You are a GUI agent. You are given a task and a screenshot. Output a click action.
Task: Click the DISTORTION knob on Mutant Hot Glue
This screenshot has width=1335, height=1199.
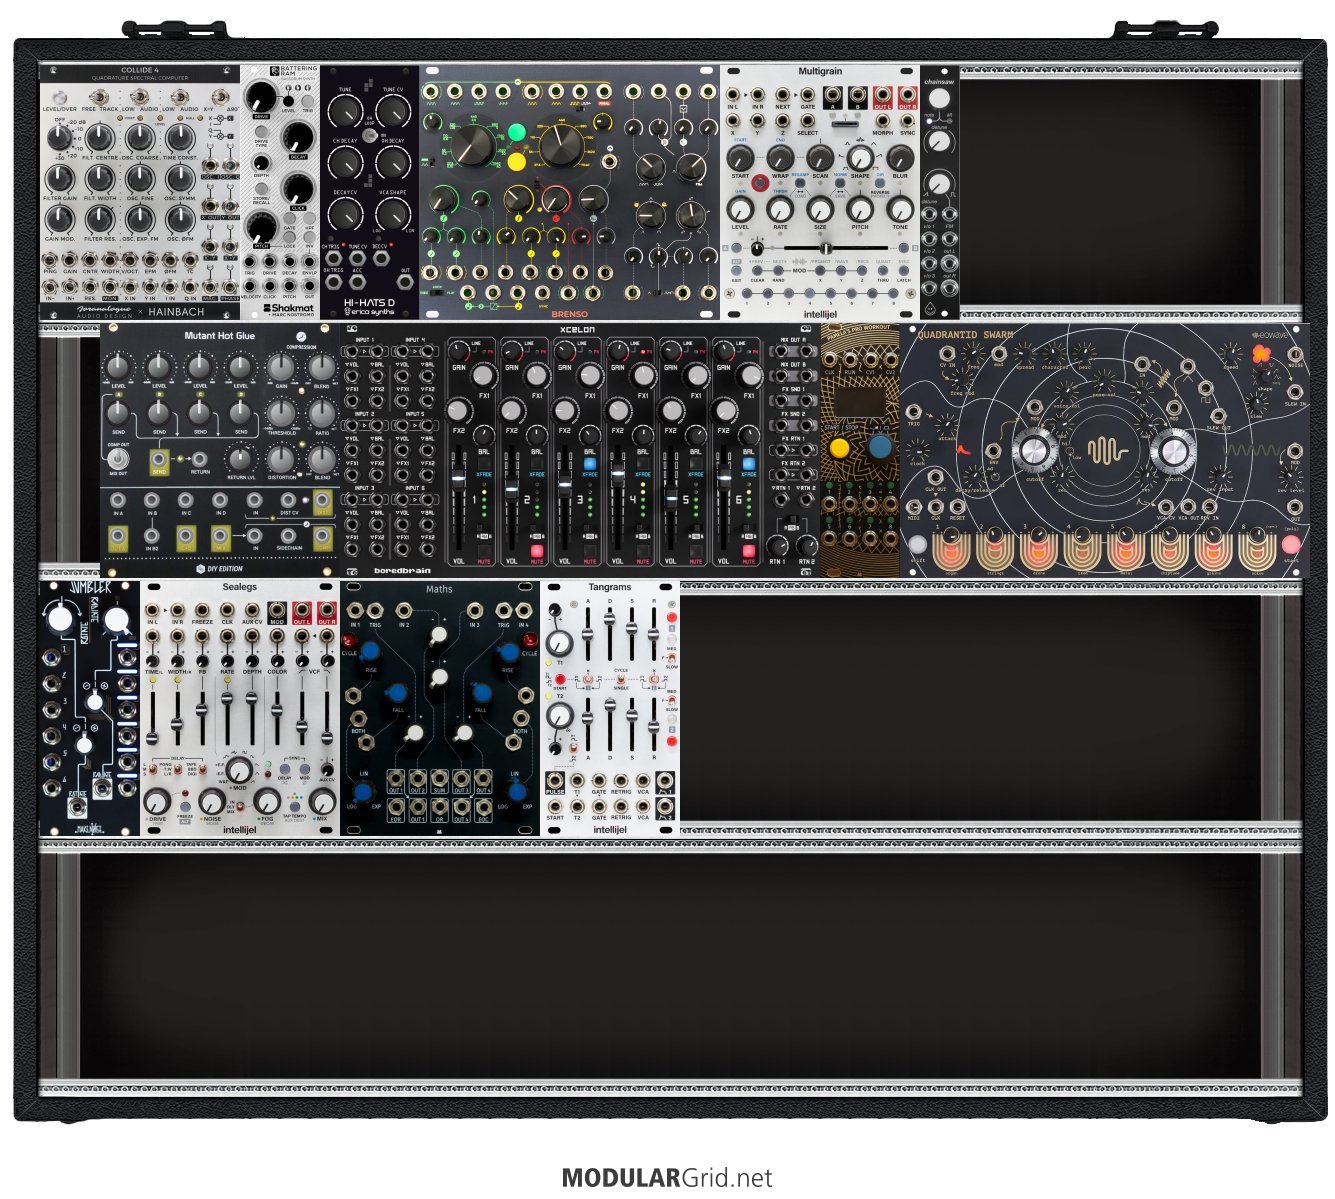pos(282,459)
